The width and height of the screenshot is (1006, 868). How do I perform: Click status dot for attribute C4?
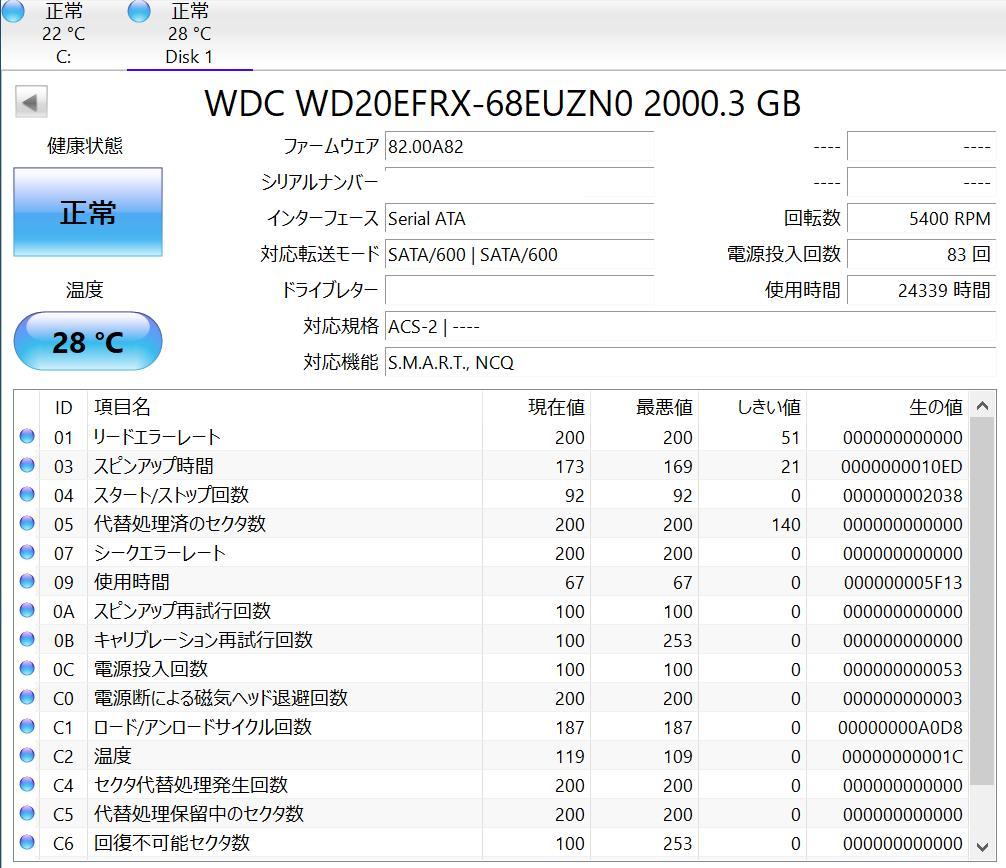pos(27,784)
